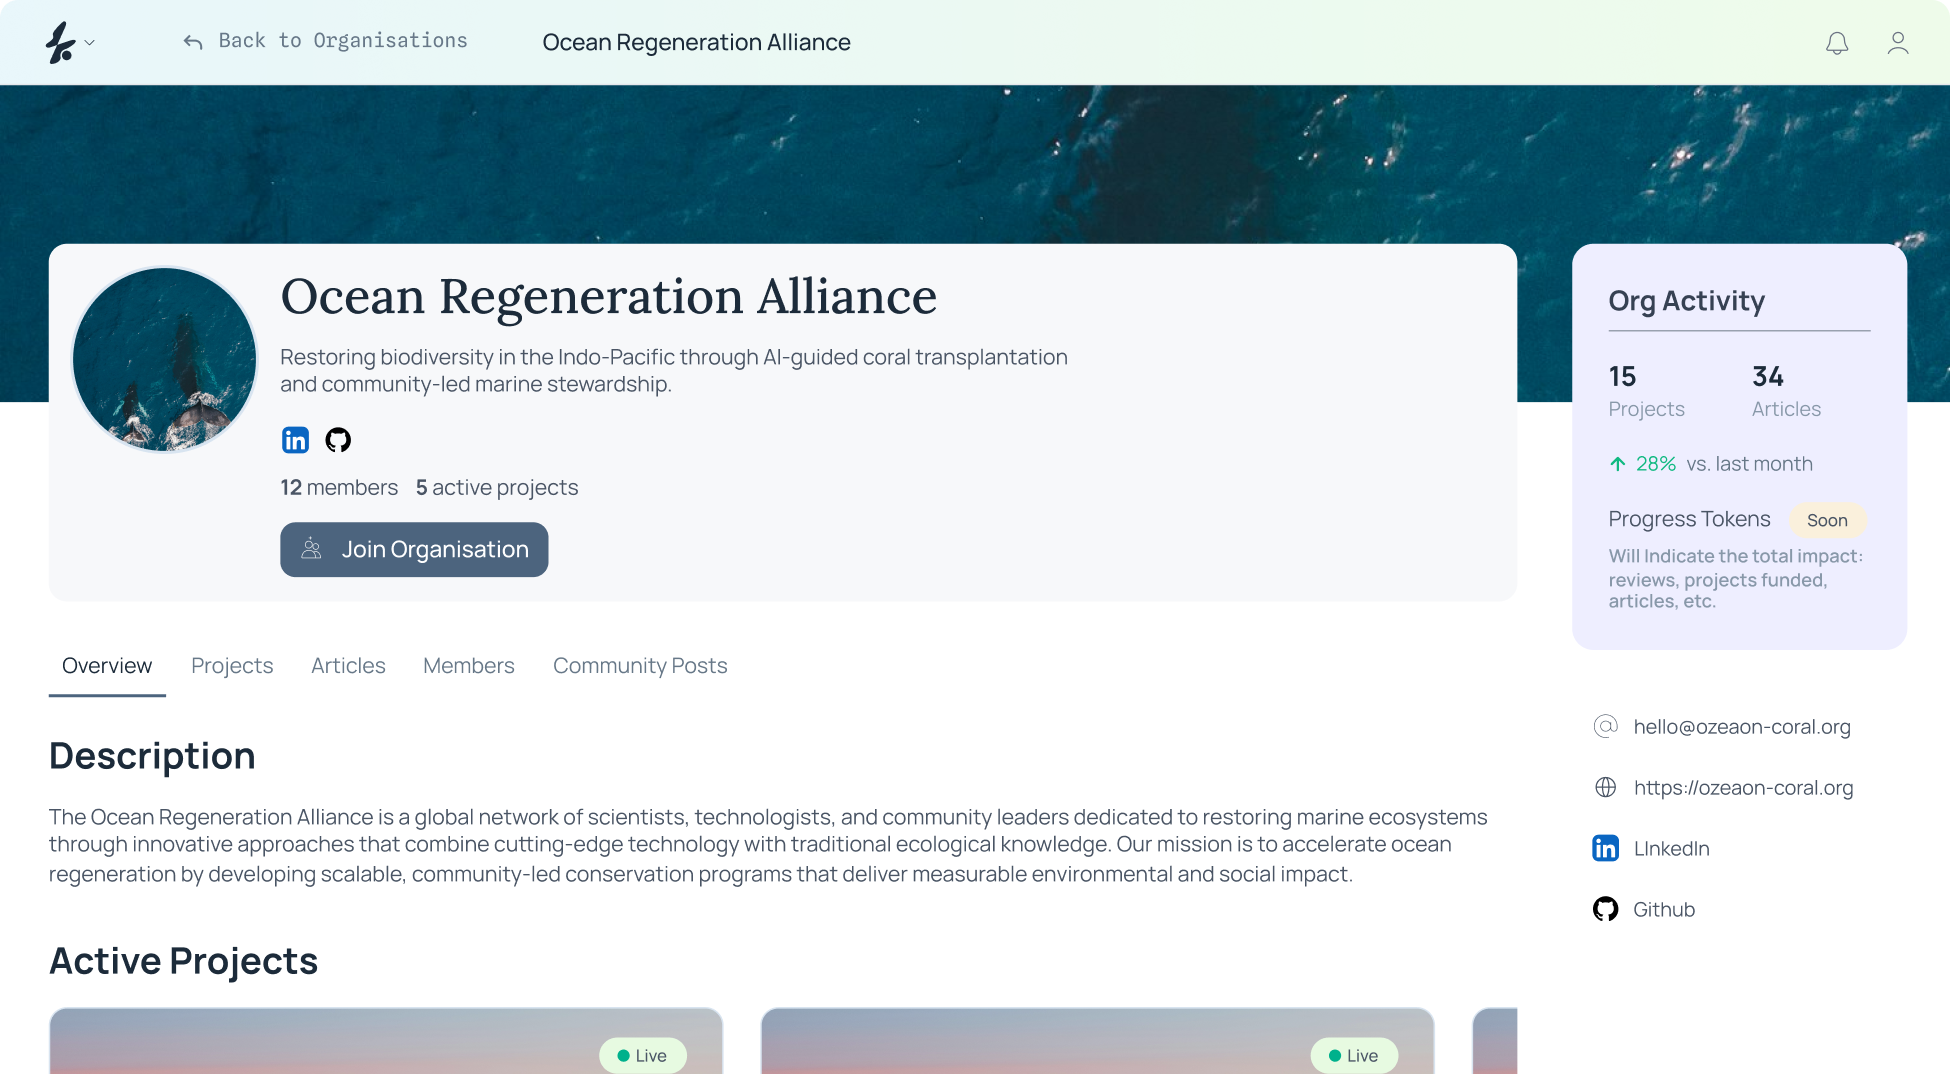
Task: Open the second active project card
Action: point(1098,1041)
